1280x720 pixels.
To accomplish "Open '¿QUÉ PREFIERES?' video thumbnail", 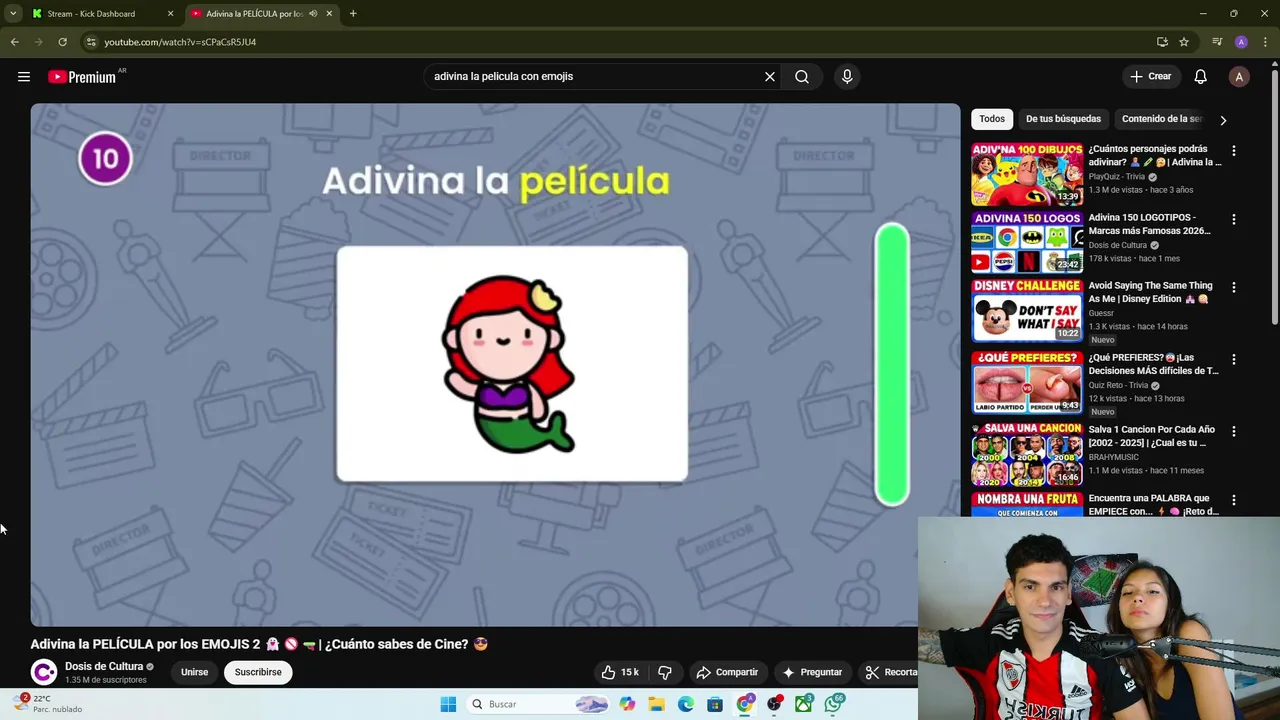I will pos(1027,382).
